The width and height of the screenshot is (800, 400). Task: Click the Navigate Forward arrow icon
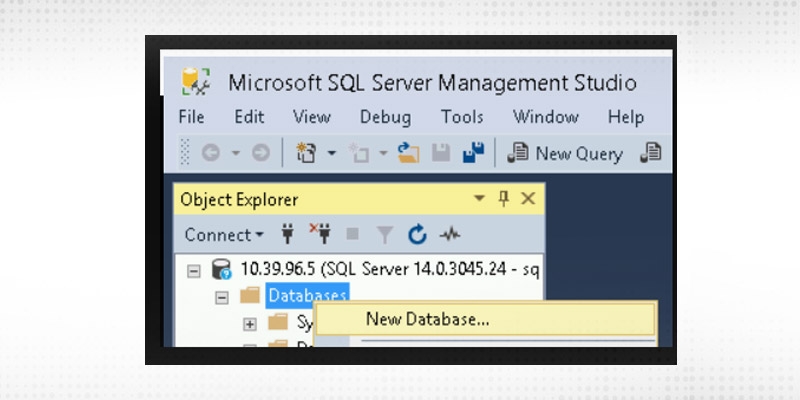[261, 153]
